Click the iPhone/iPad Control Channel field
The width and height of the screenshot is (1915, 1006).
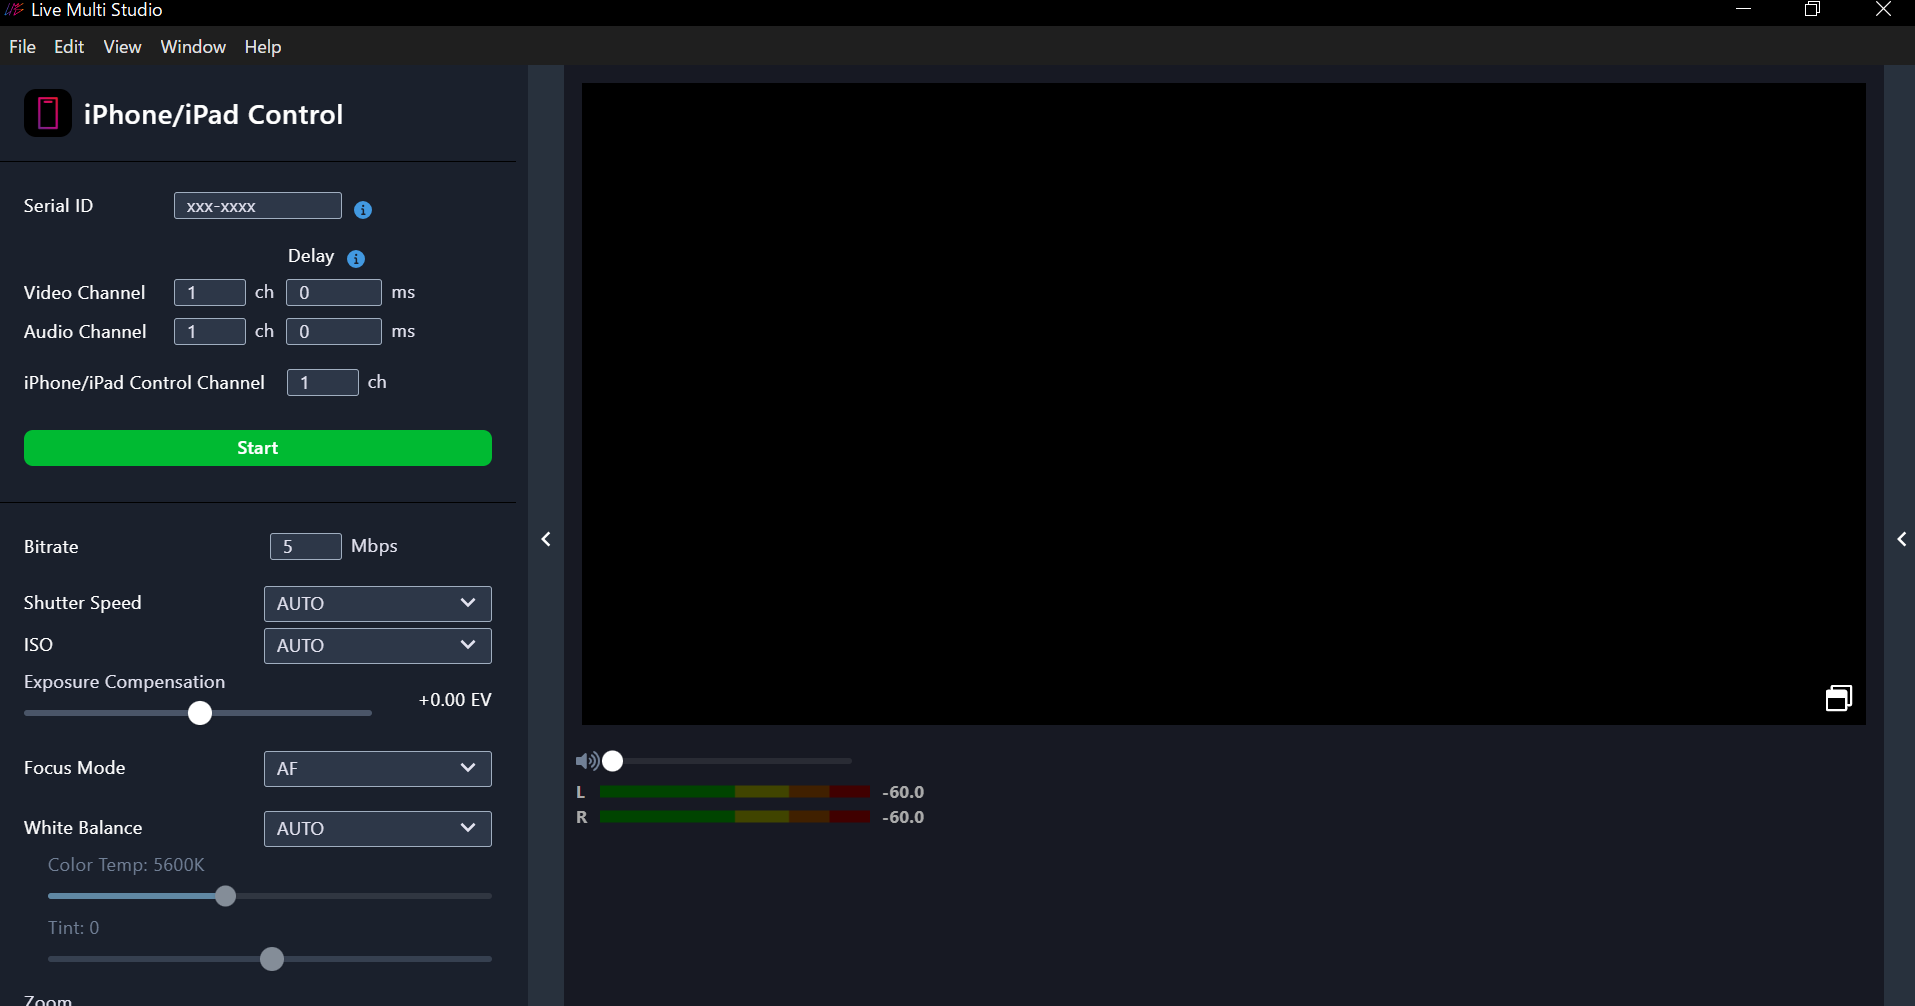point(323,383)
